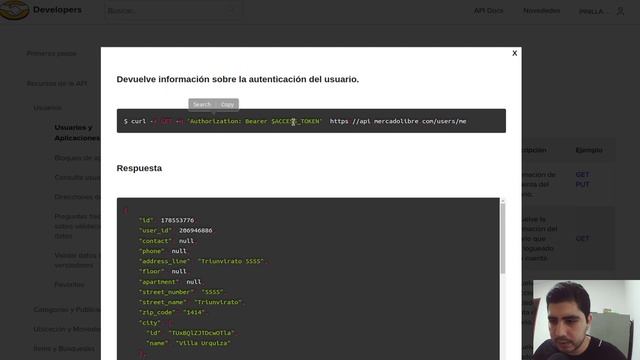Click the modal heading about autenticación del usuario
Image resolution: width=640 pixels, height=360 pixels.
click(x=238, y=79)
